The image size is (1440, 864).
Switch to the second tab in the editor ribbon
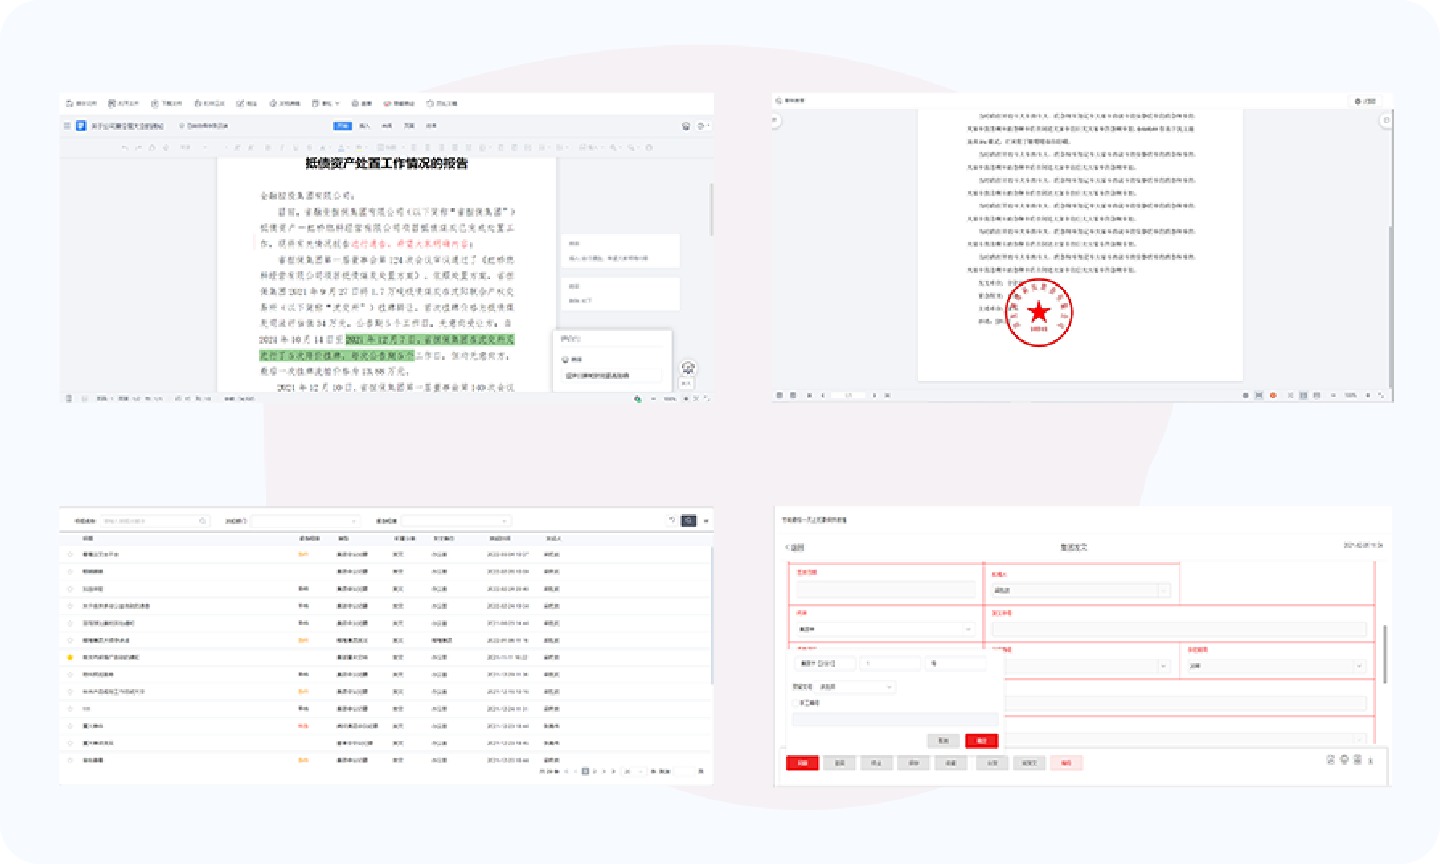coord(364,126)
